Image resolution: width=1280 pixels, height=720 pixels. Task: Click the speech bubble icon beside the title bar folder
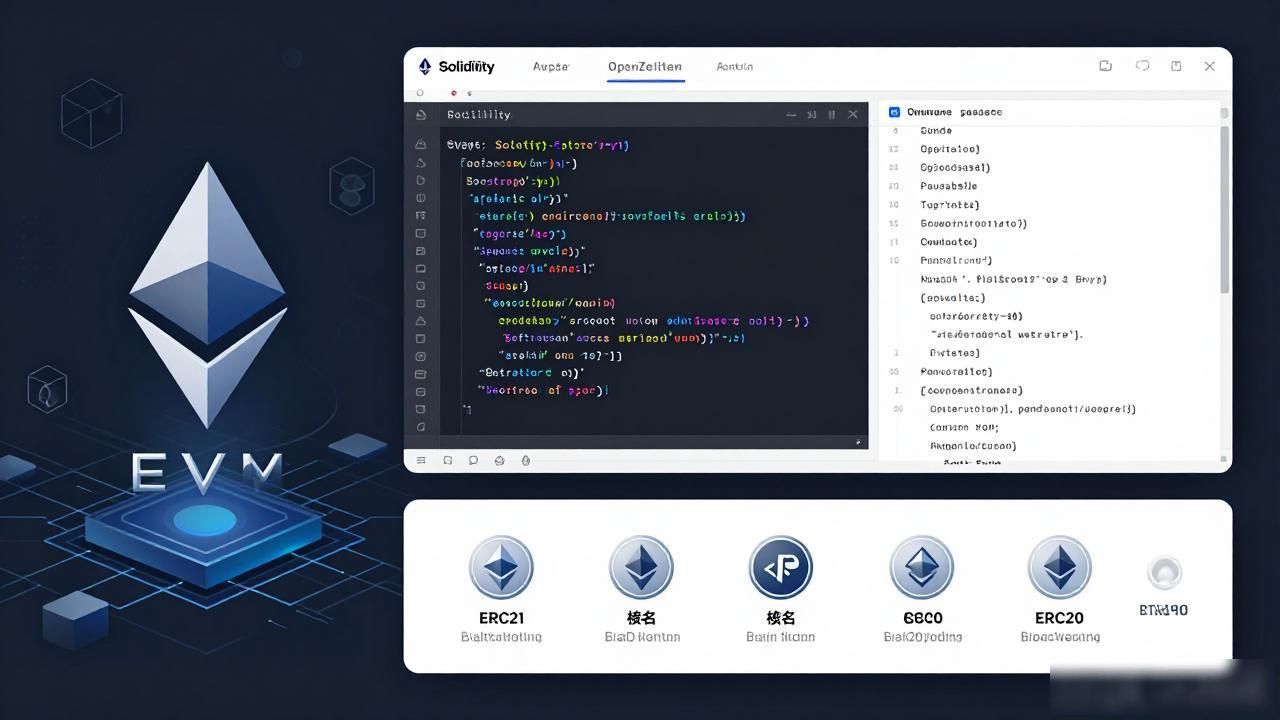click(x=1142, y=66)
